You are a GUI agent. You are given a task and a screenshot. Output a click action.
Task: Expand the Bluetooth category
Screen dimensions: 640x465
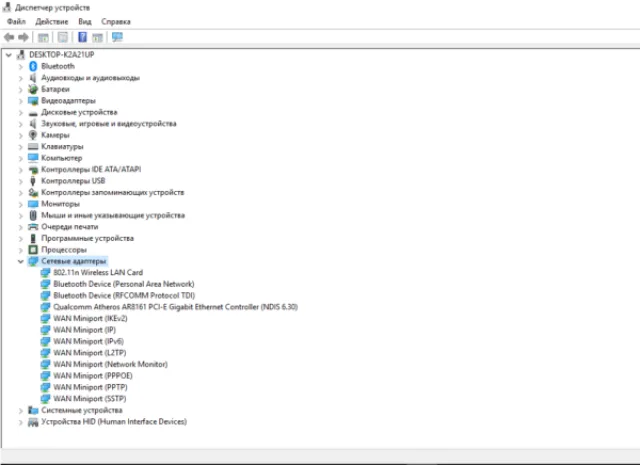click(20, 66)
